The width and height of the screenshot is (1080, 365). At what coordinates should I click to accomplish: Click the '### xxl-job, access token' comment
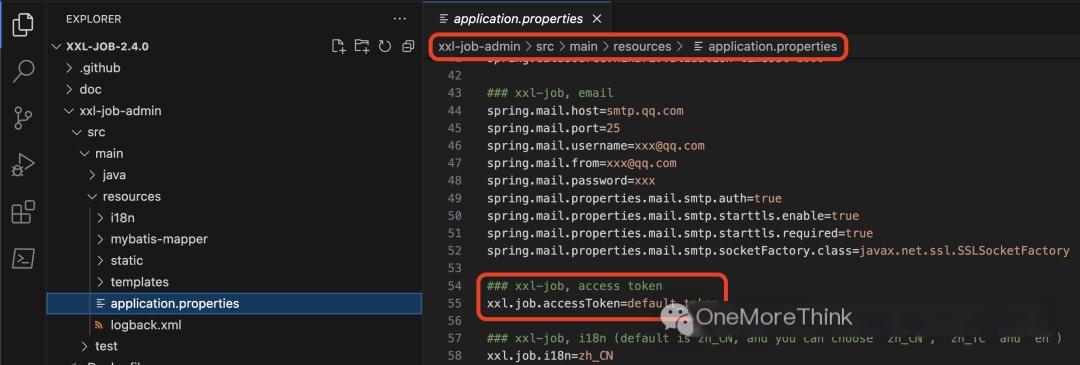coord(574,286)
